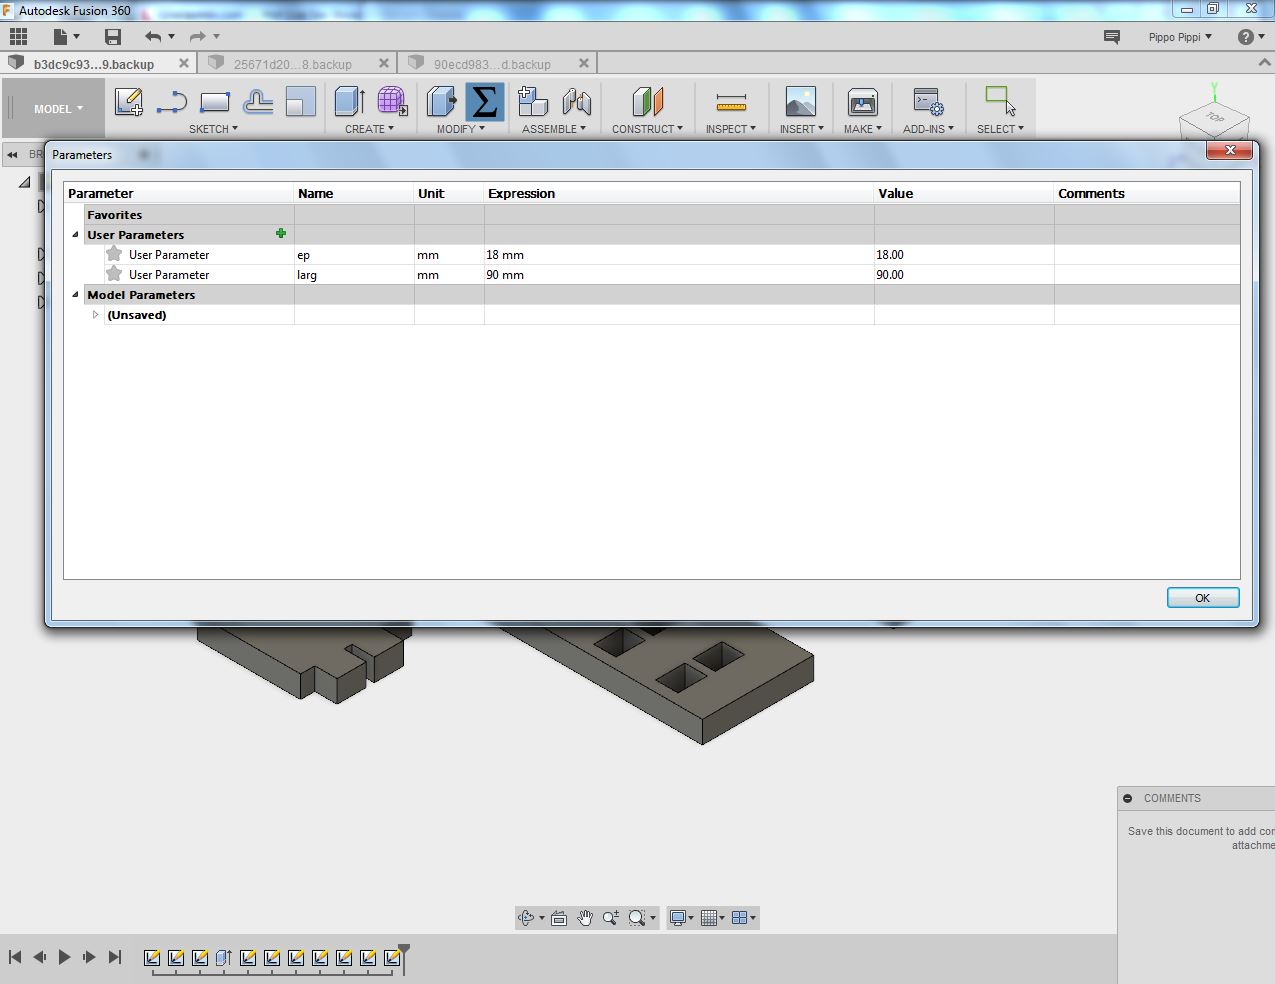Open the SELECT dropdown menu
Screen dimensions: 1275x984
1000,129
